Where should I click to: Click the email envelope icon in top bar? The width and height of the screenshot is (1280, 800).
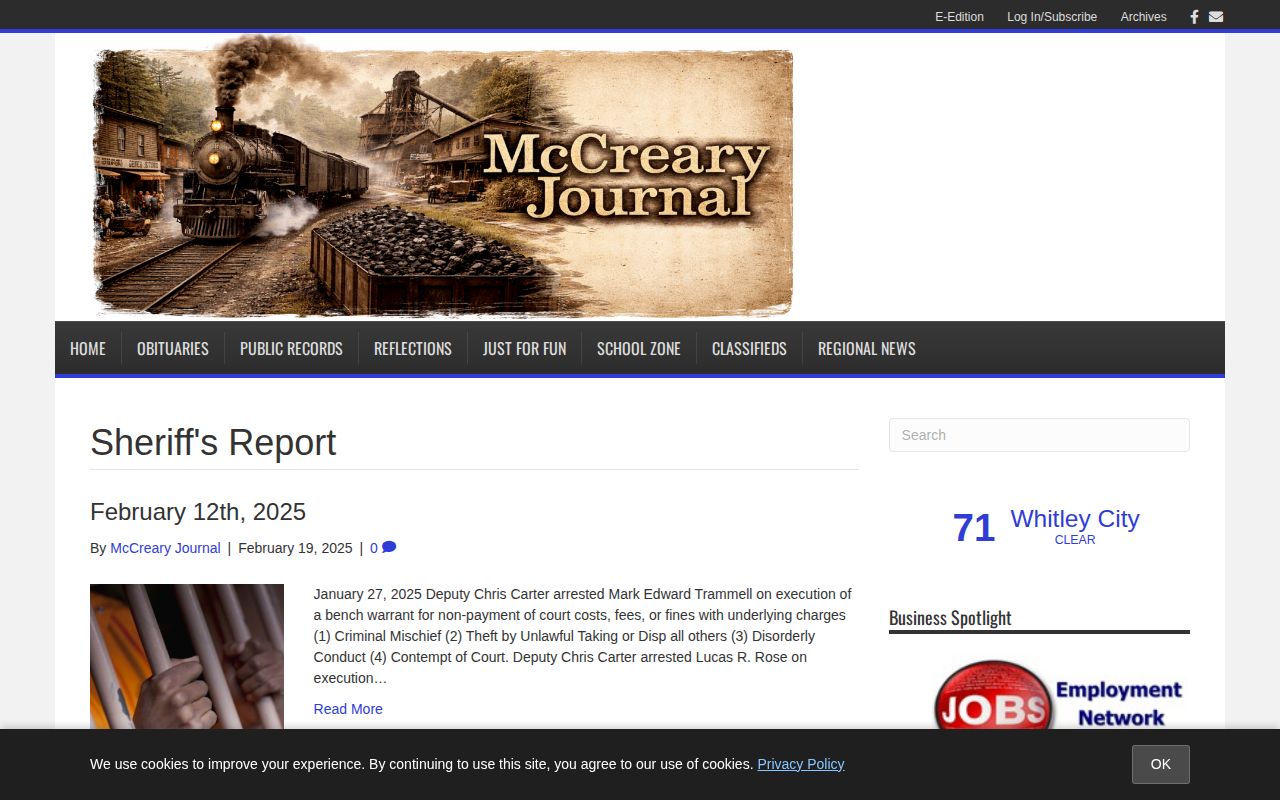coord(1216,17)
